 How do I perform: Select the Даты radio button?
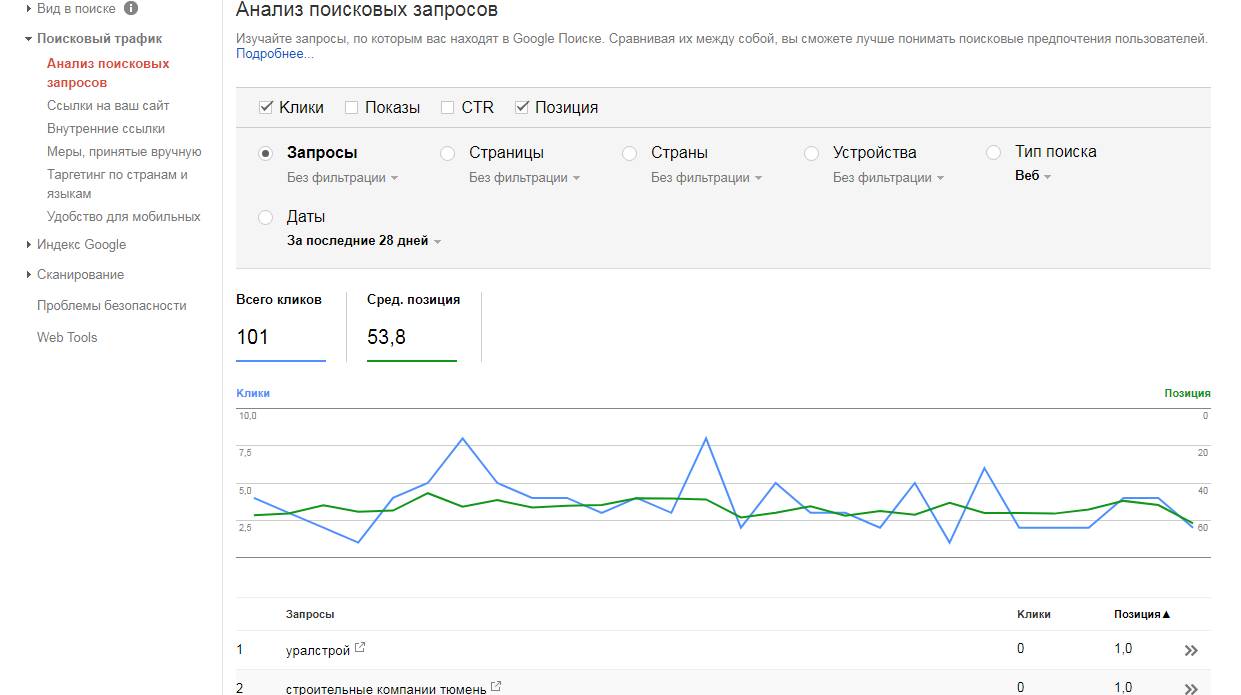pyautogui.click(x=266, y=217)
